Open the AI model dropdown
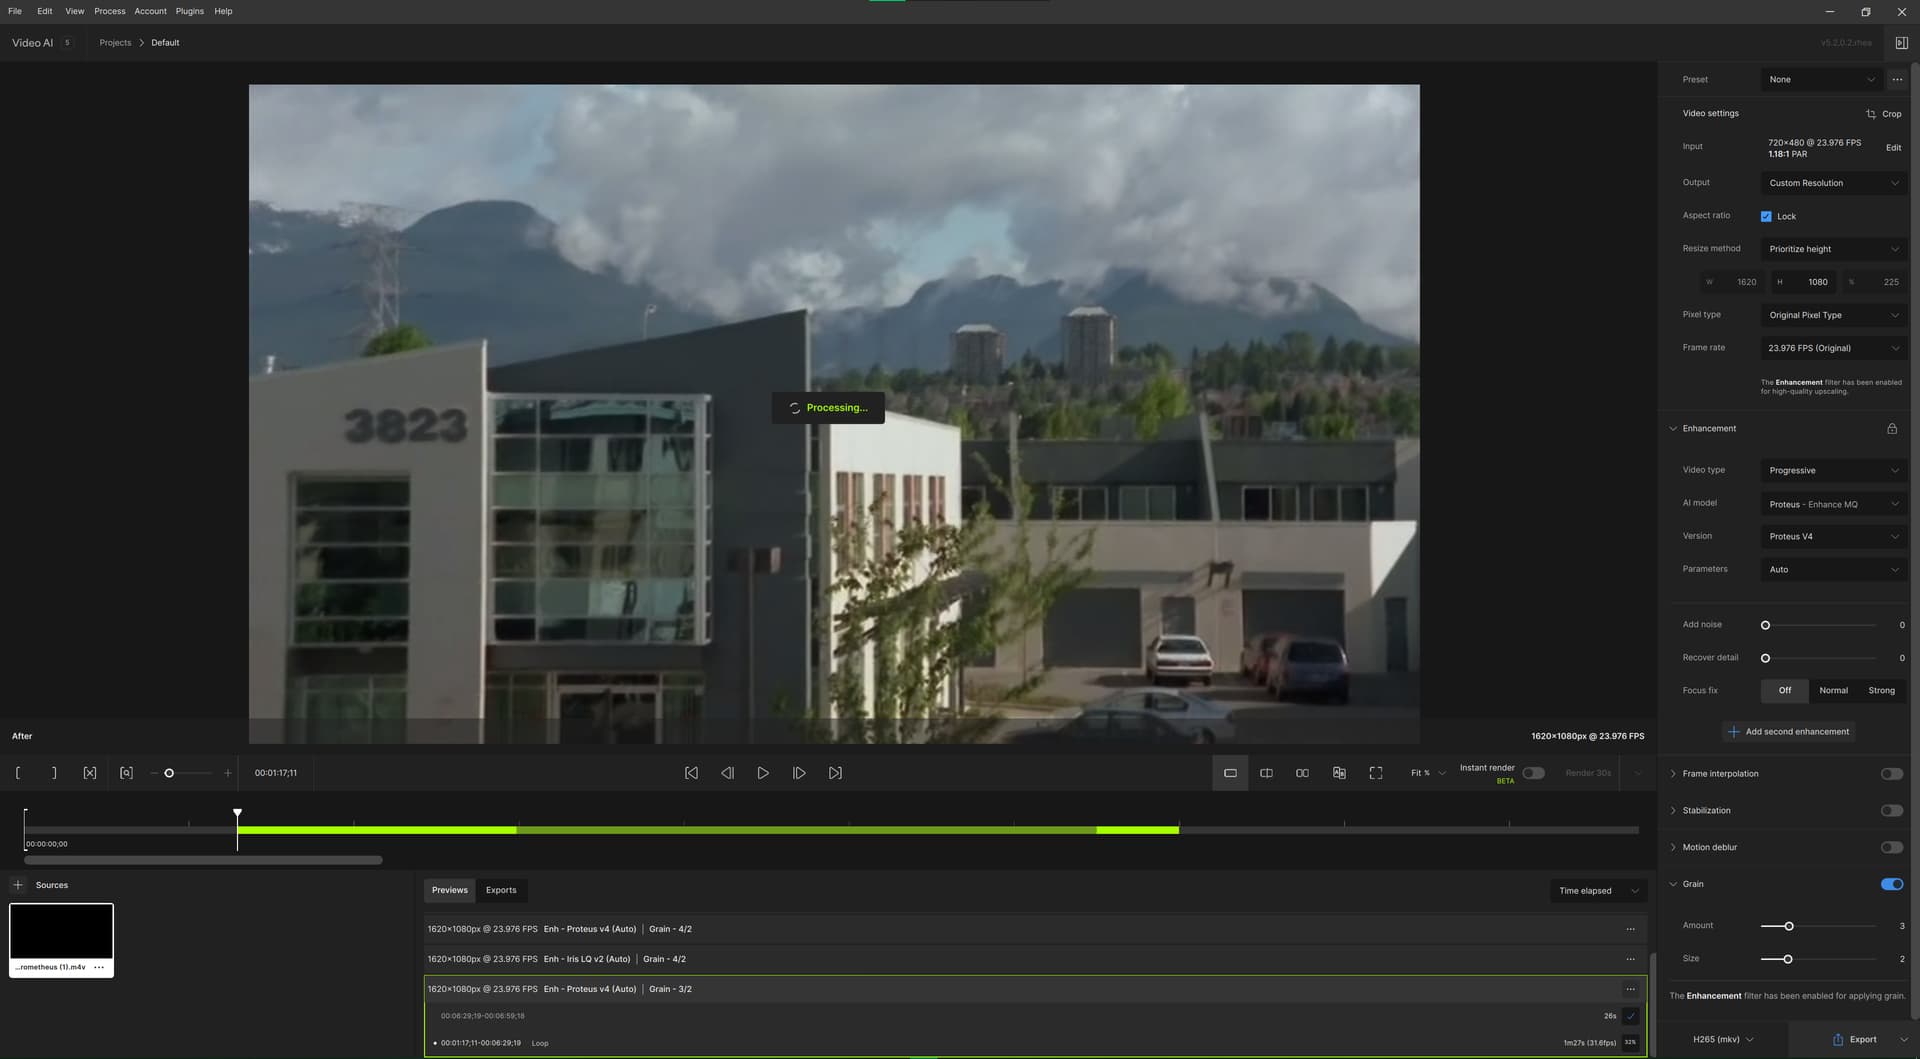This screenshot has height=1059, width=1920. [x=1833, y=504]
